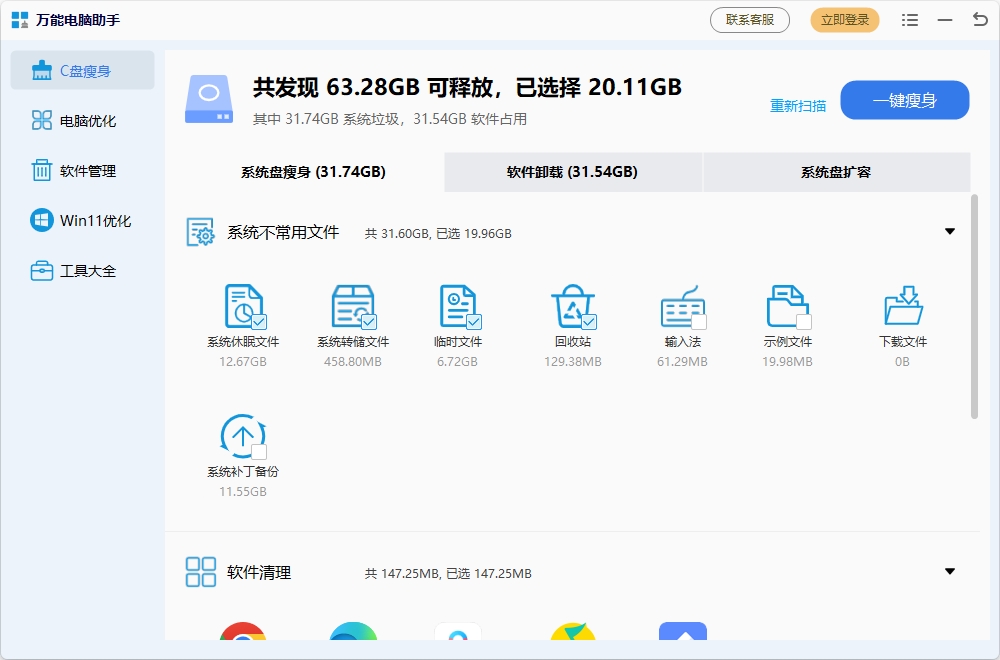Screen dimensions: 1000x660
Task: Click the 一键瘦身 button
Action: point(904,100)
